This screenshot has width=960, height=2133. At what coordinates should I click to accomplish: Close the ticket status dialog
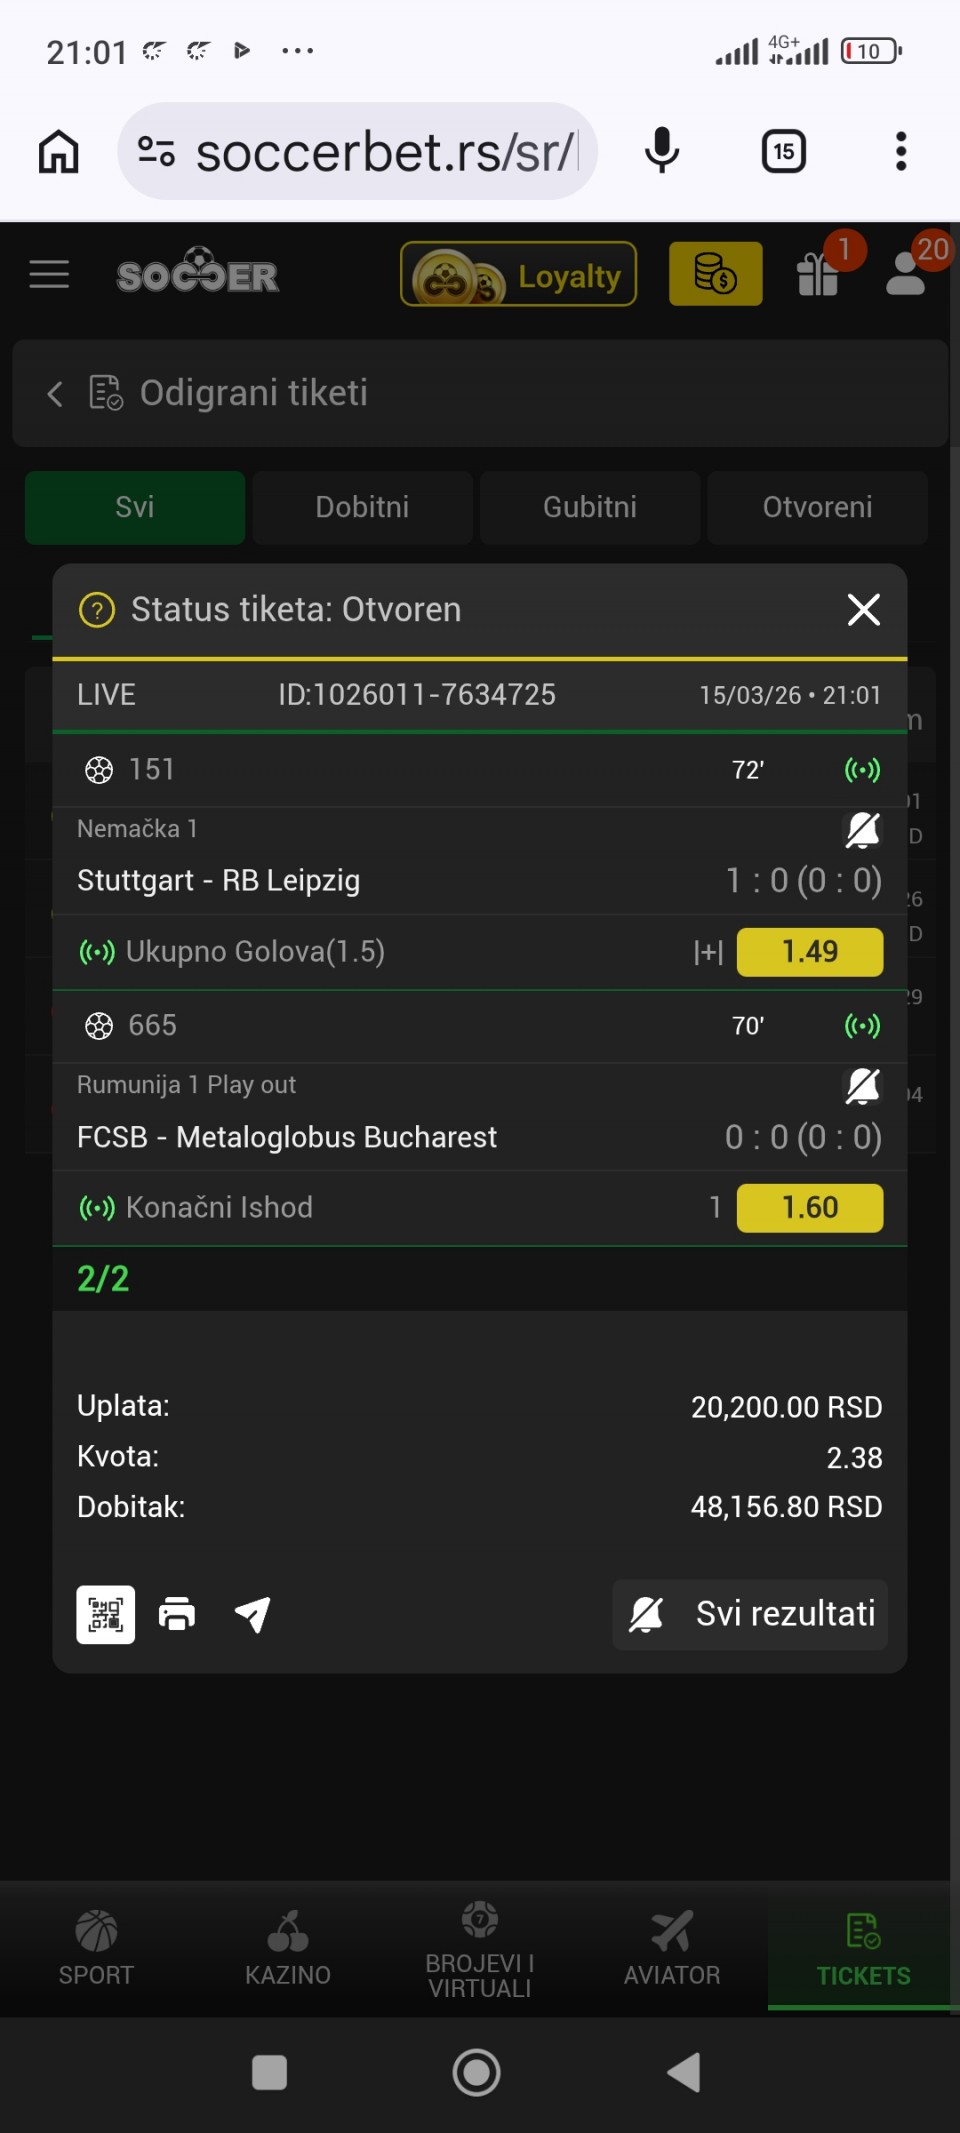863,609
